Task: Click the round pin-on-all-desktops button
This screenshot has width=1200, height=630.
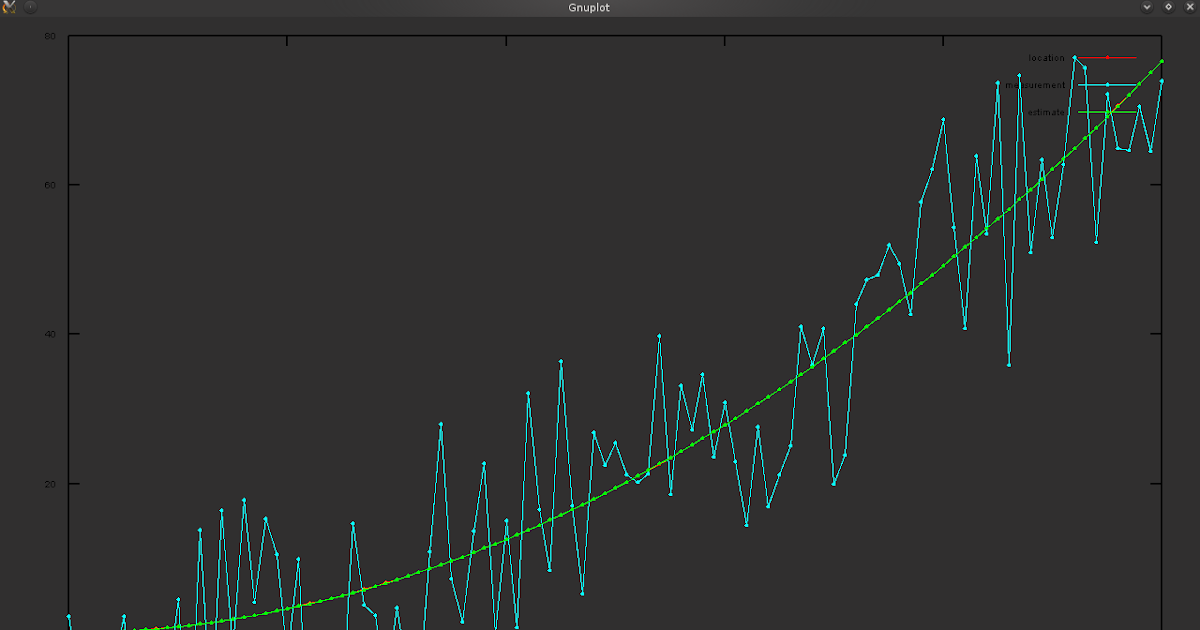Action: coord(30,7)
